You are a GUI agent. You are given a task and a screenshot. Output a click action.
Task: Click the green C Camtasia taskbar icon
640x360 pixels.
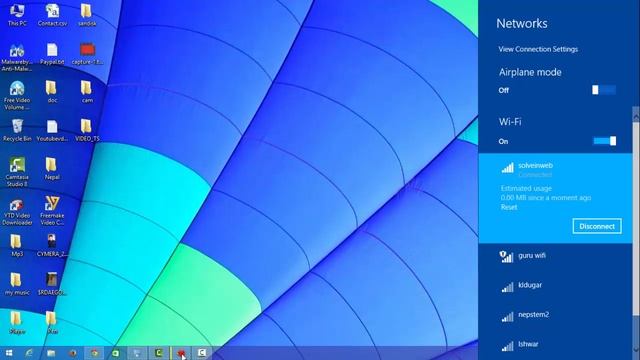point(158,353)
